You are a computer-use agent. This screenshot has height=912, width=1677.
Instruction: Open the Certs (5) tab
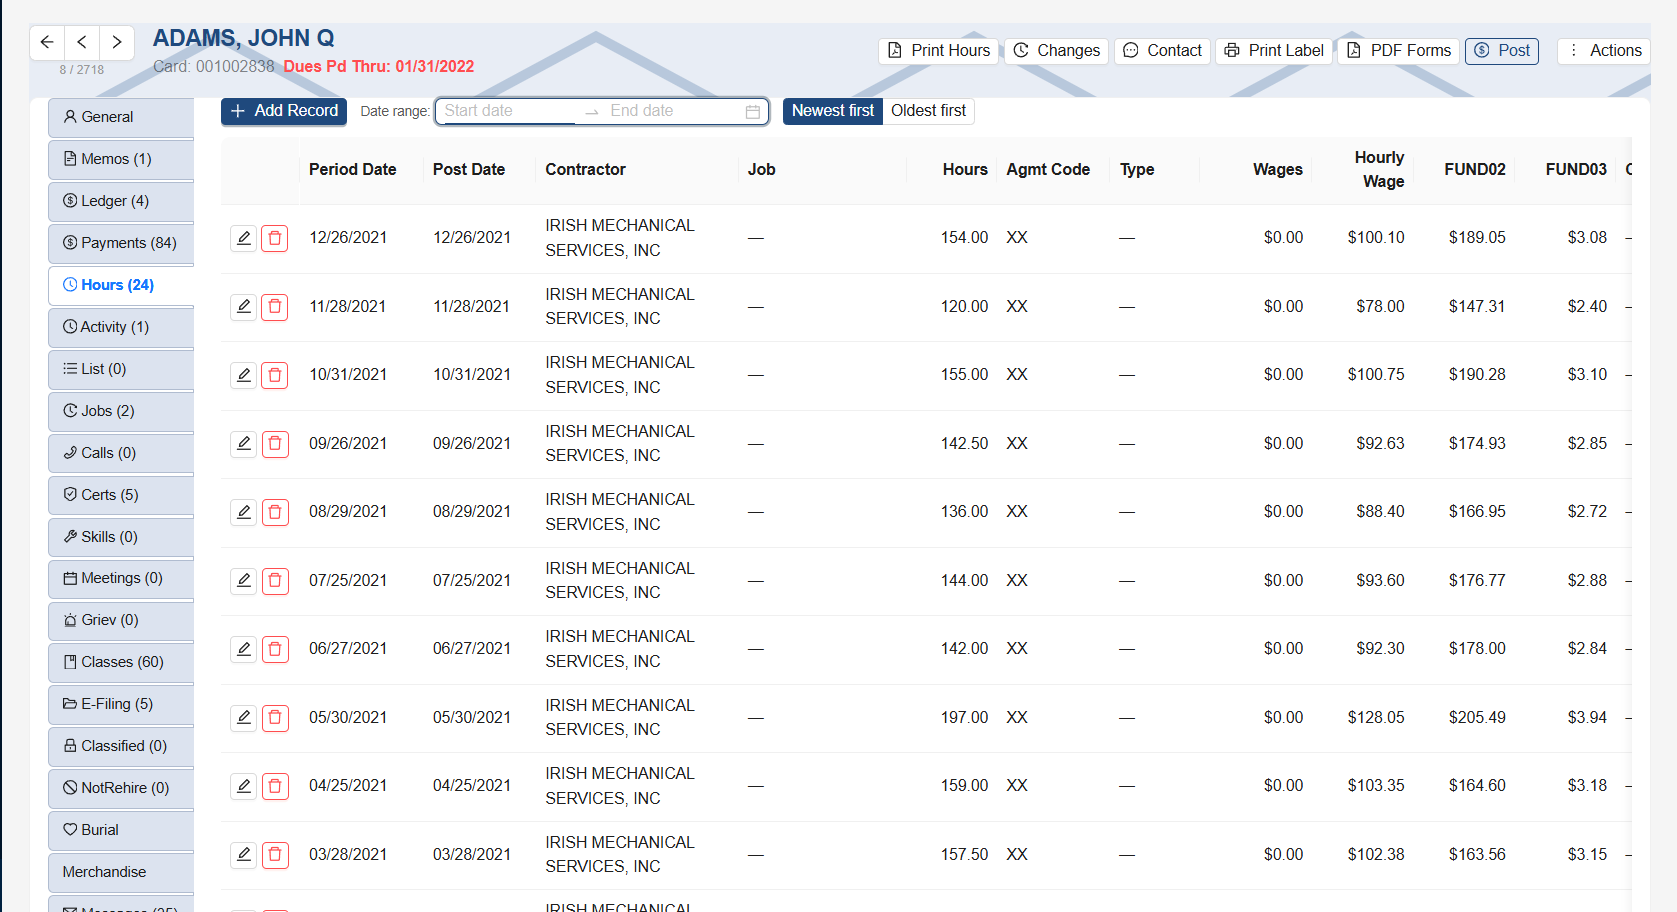point(121,495)
